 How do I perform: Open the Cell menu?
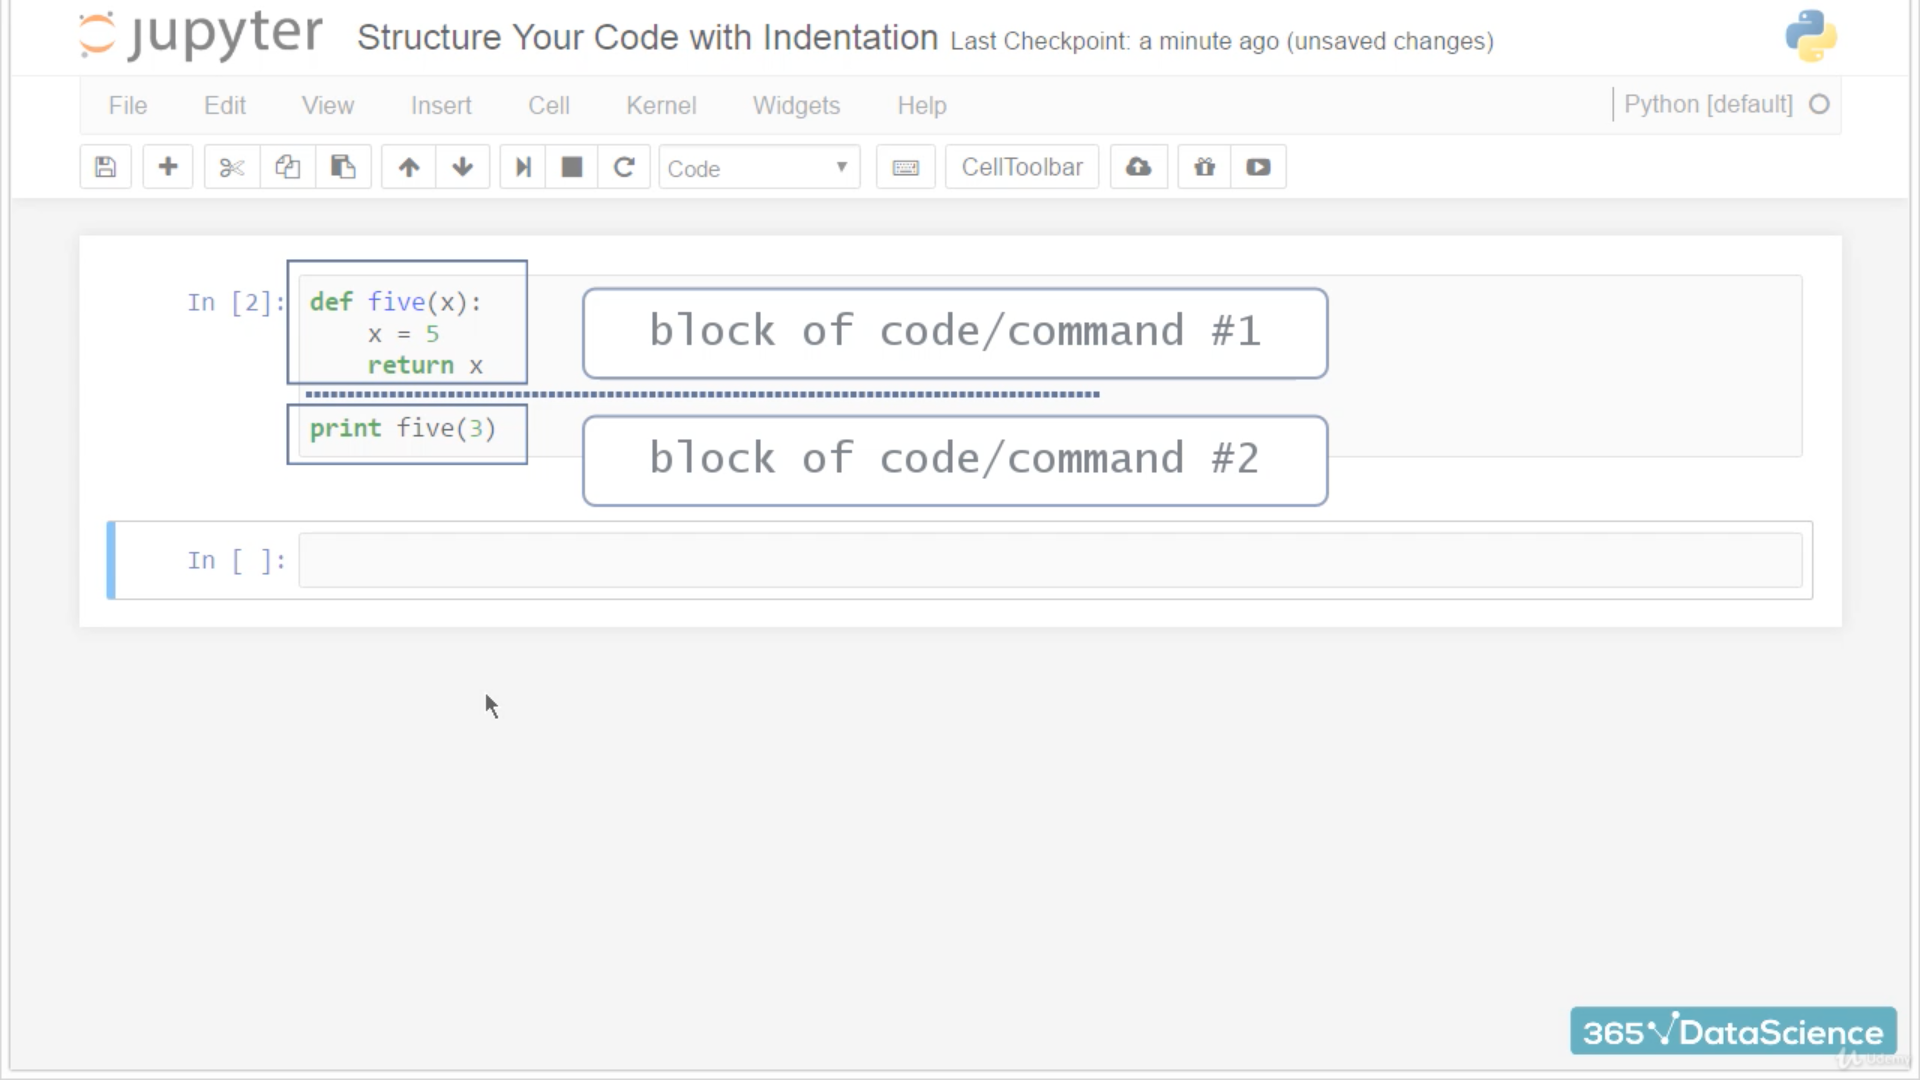(x=548, y=105)
